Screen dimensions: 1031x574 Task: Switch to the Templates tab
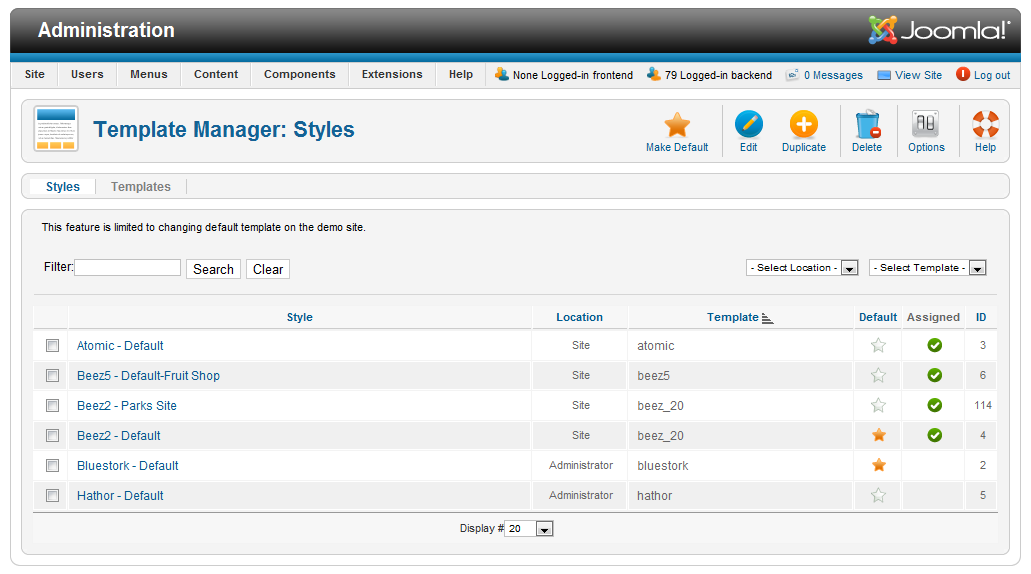point(141,187)
